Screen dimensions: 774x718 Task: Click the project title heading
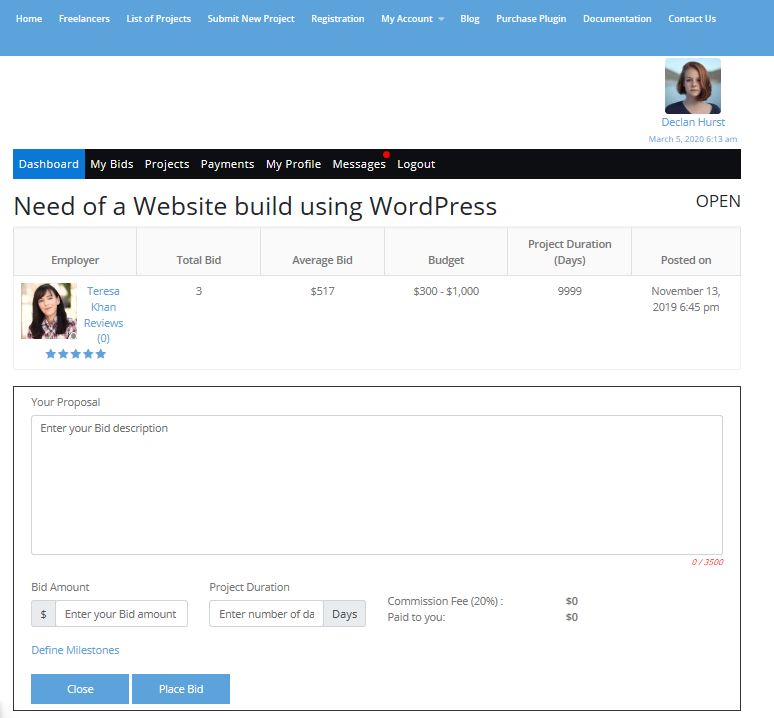pyautogui.click(x=255, y=206)
